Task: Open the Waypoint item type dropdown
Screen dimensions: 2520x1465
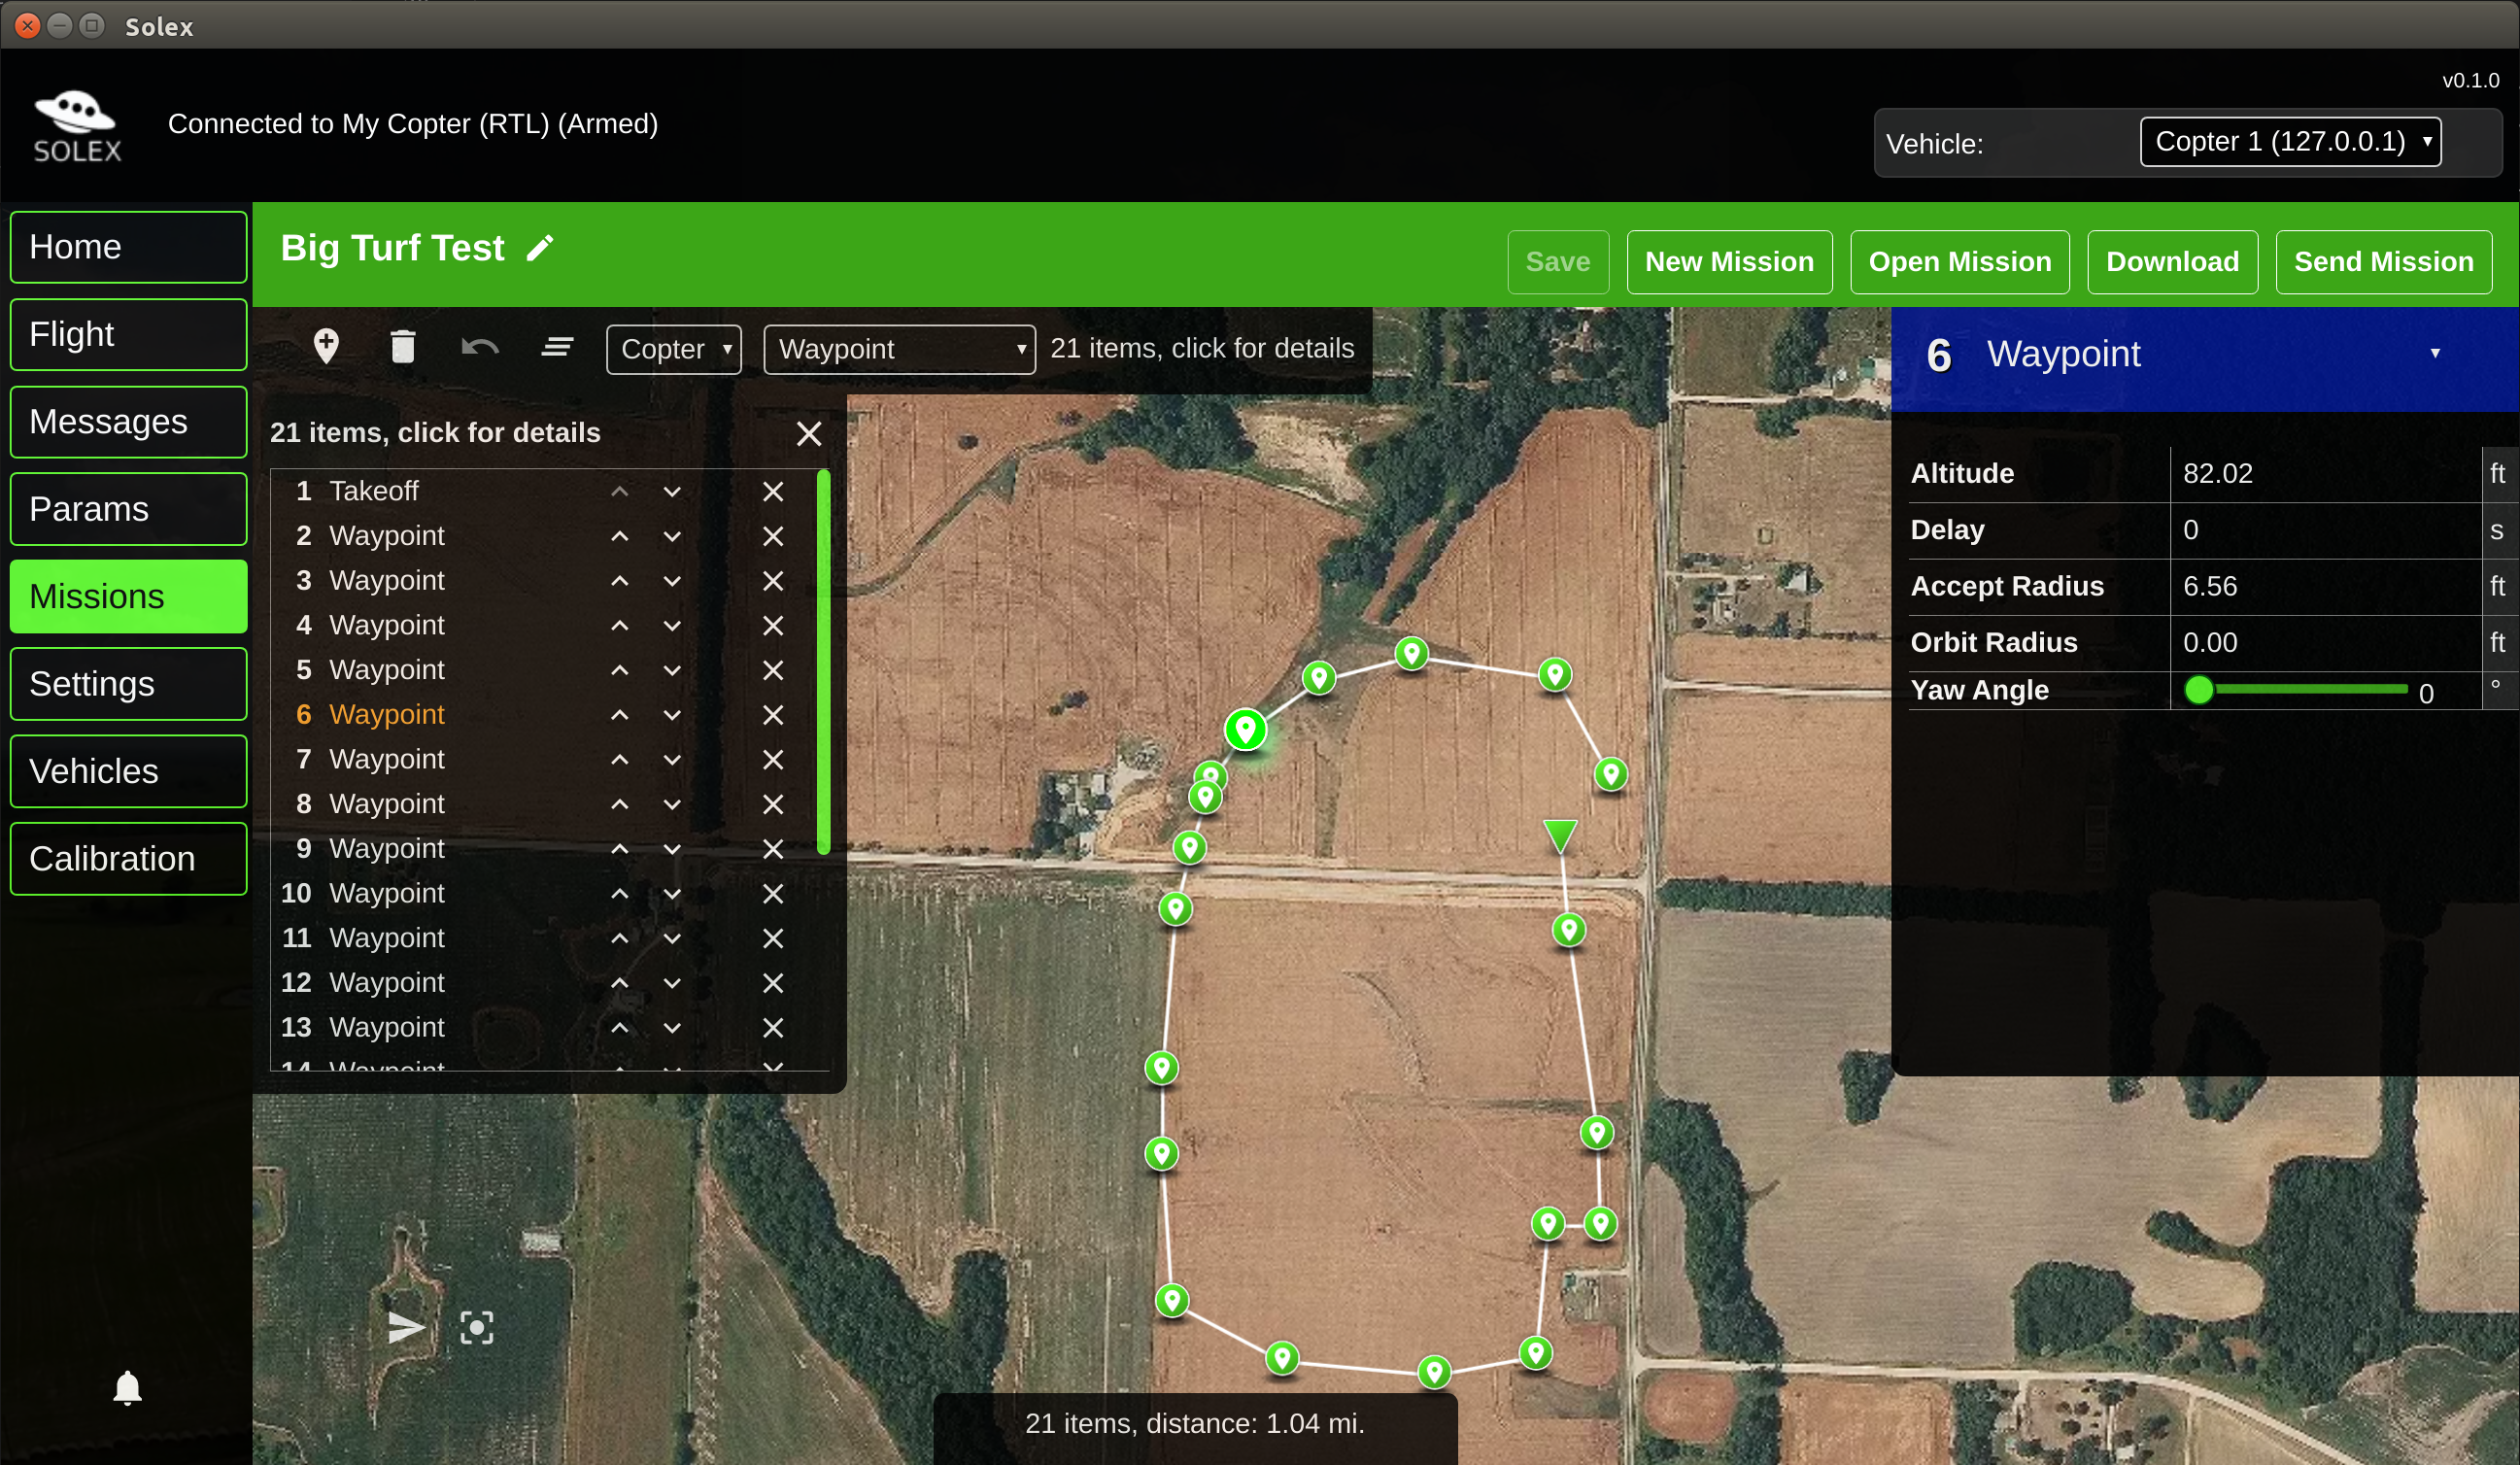Action: pos(899,349)
